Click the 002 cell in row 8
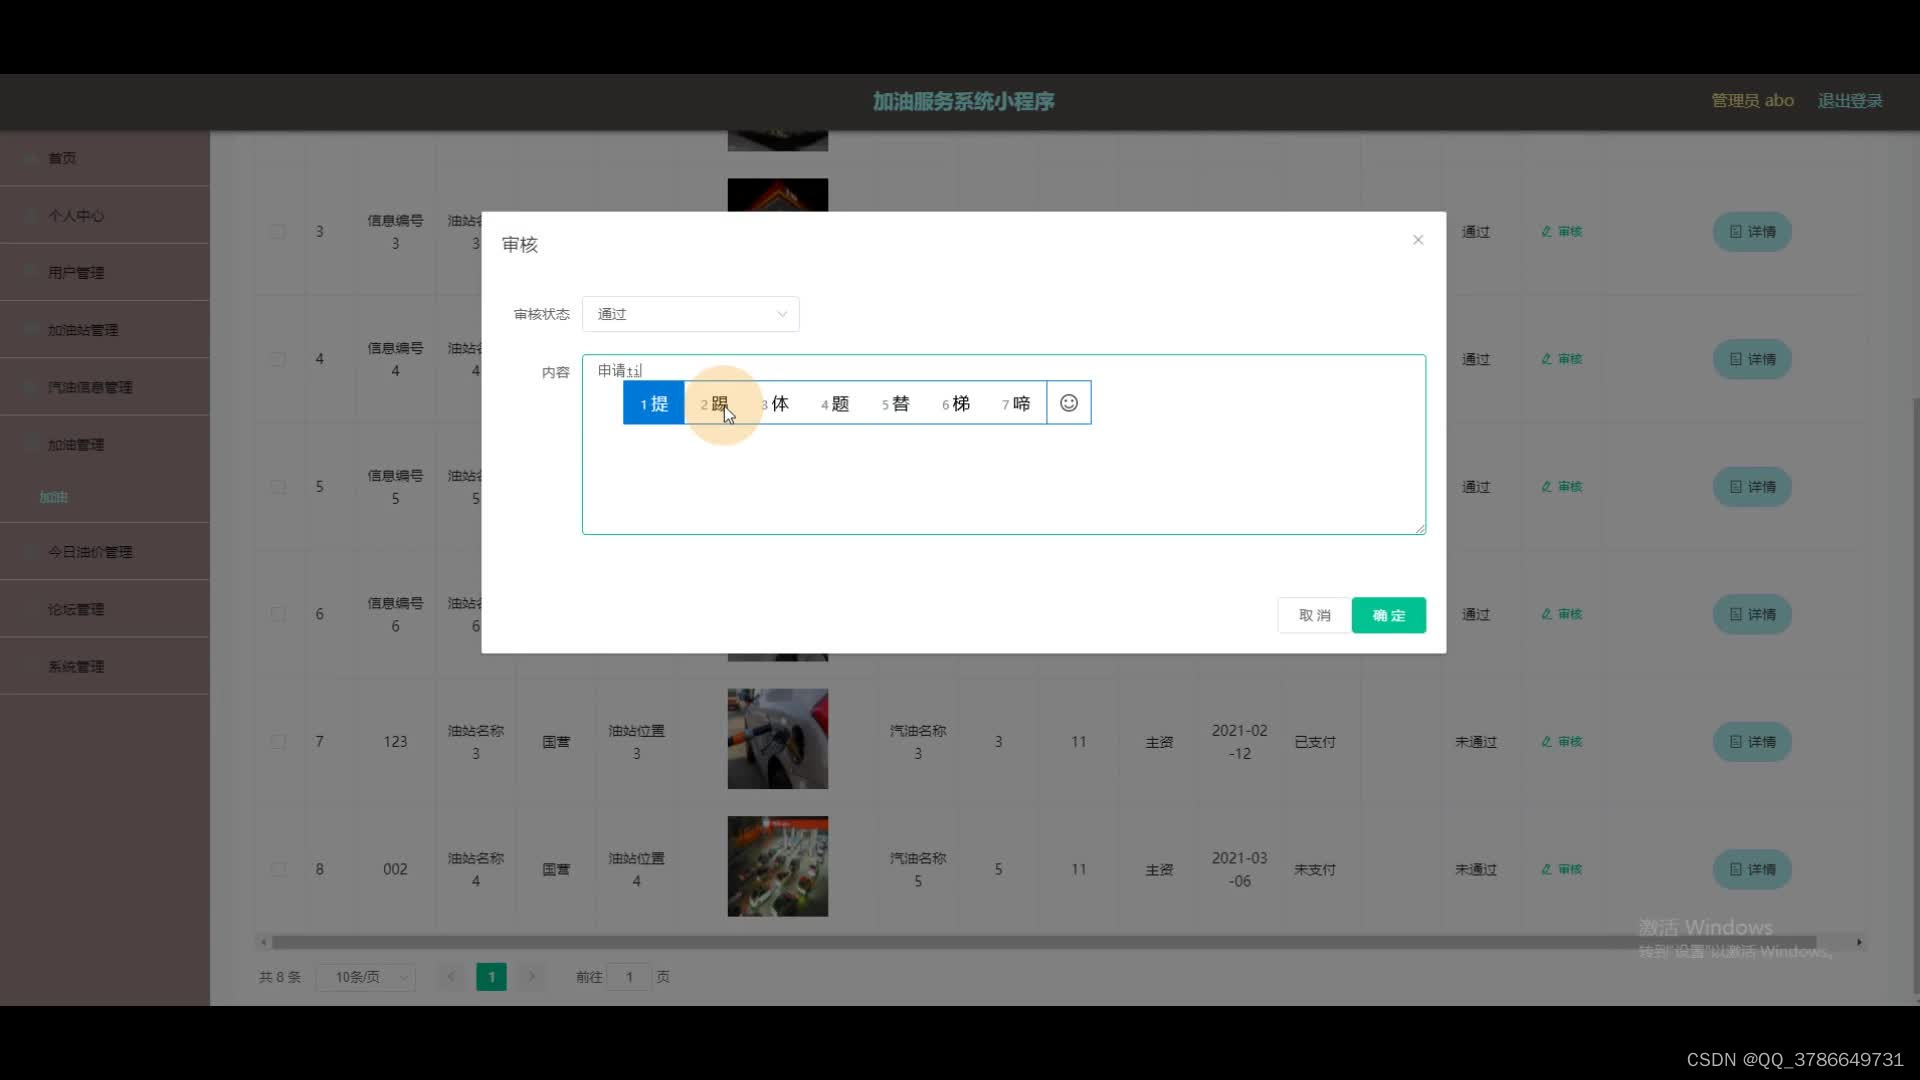The height and width of the screenshot is (1080, 1920). click(395, 869)
